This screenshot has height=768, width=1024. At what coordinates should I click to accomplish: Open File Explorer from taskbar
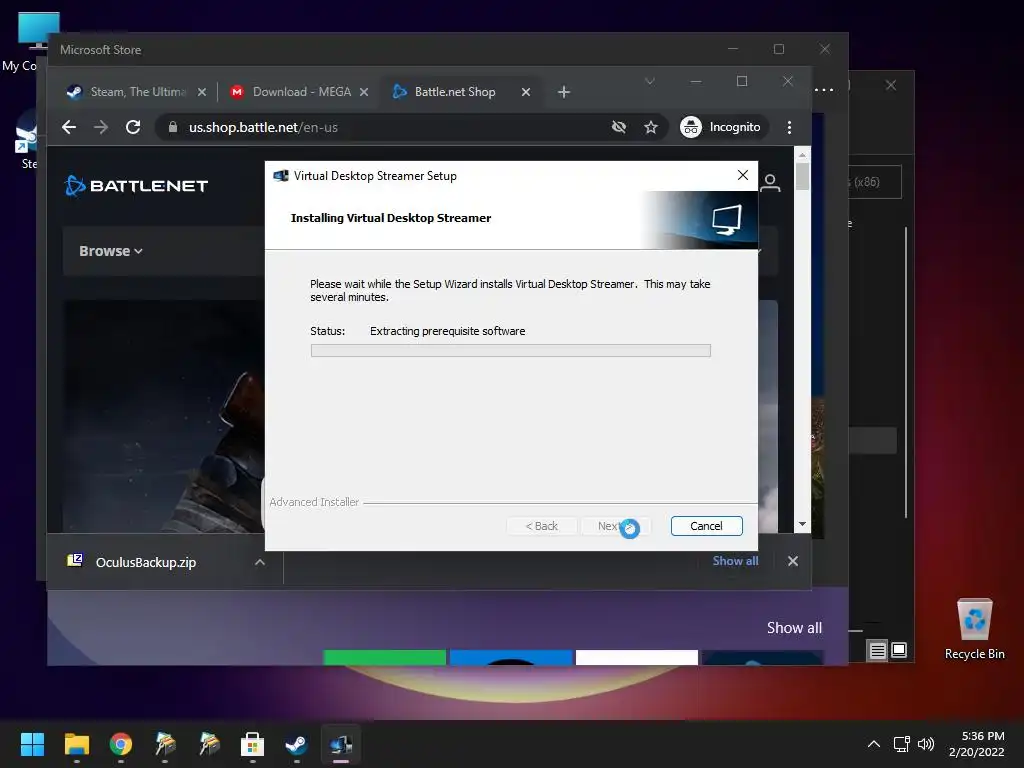pos(77,744)
